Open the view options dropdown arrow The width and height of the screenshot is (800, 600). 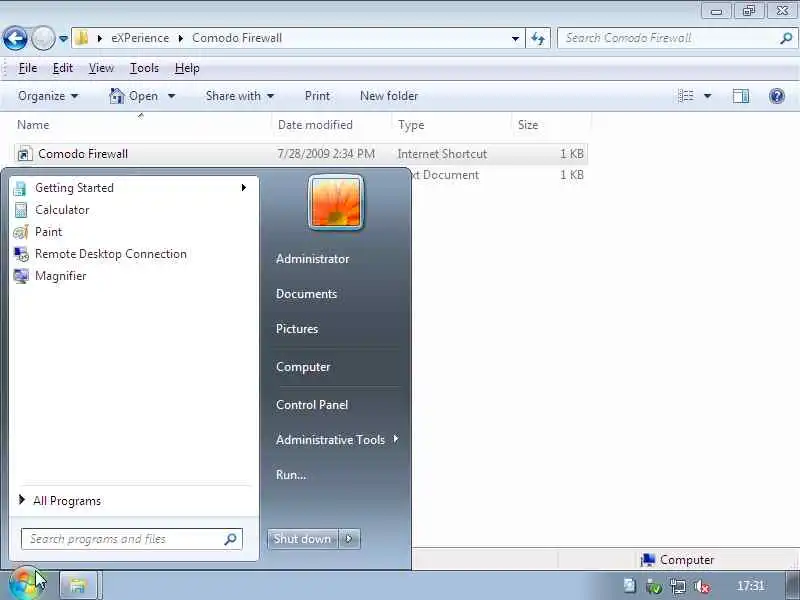708,96
